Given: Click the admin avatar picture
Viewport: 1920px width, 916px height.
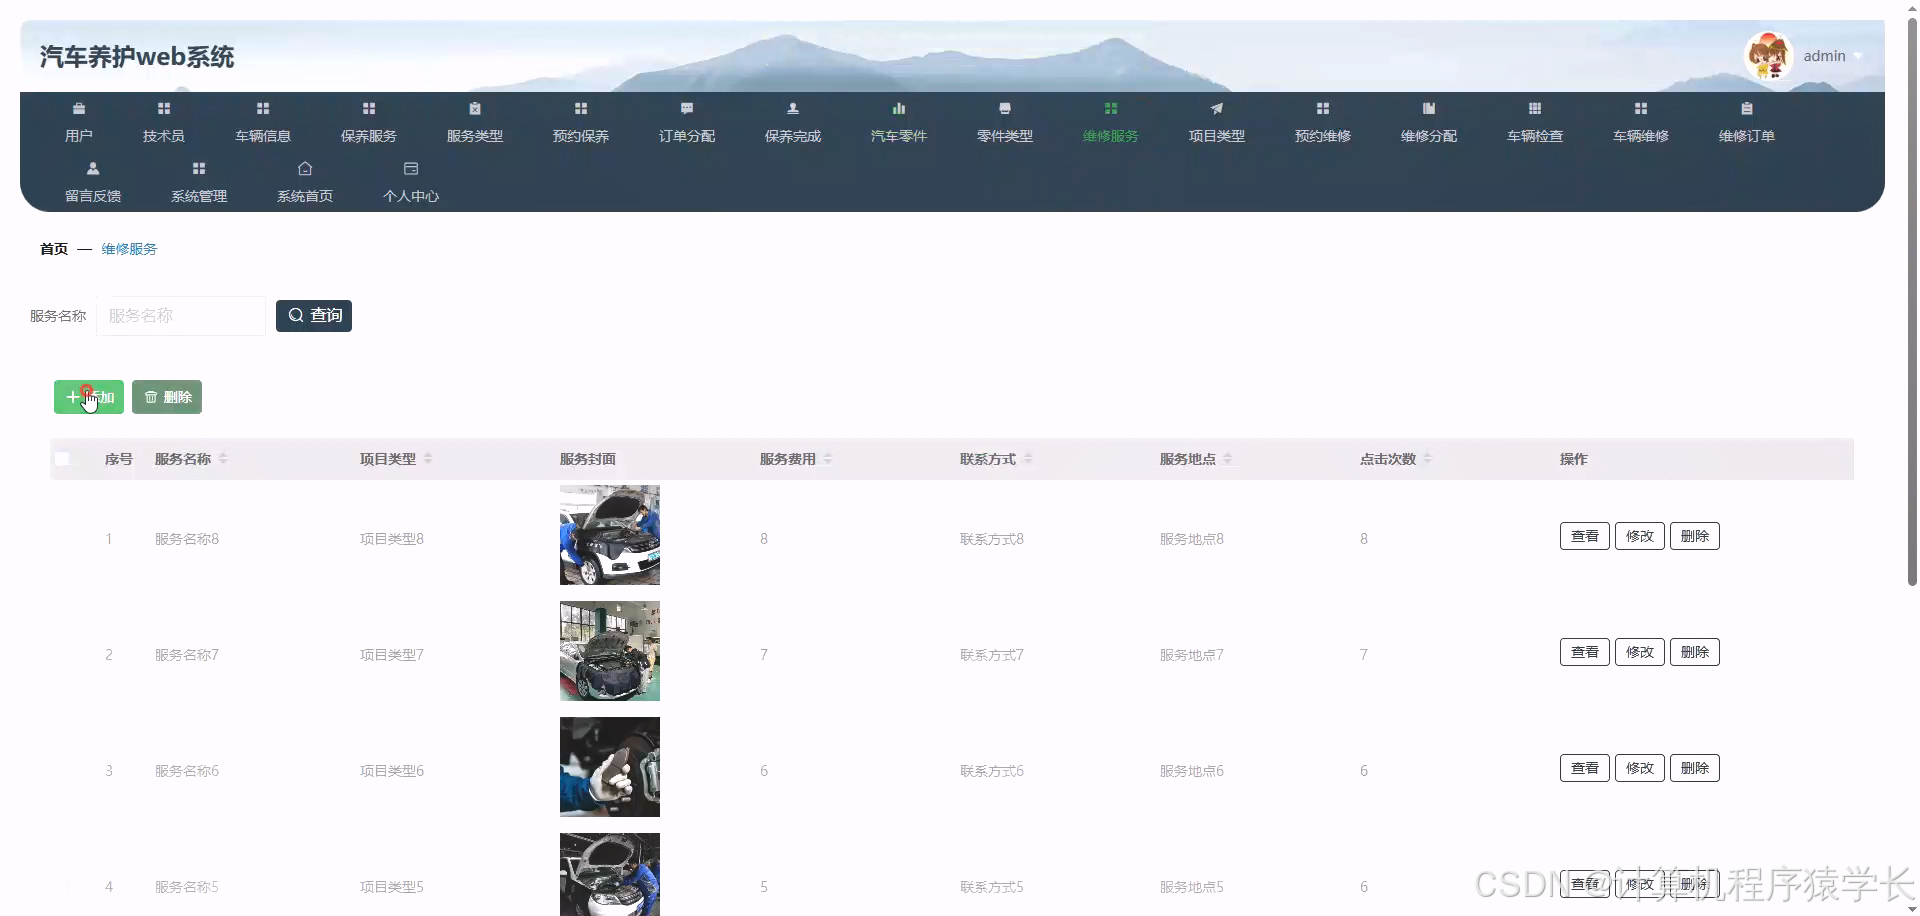Looking at the screenshot, I should [1768, 55].
